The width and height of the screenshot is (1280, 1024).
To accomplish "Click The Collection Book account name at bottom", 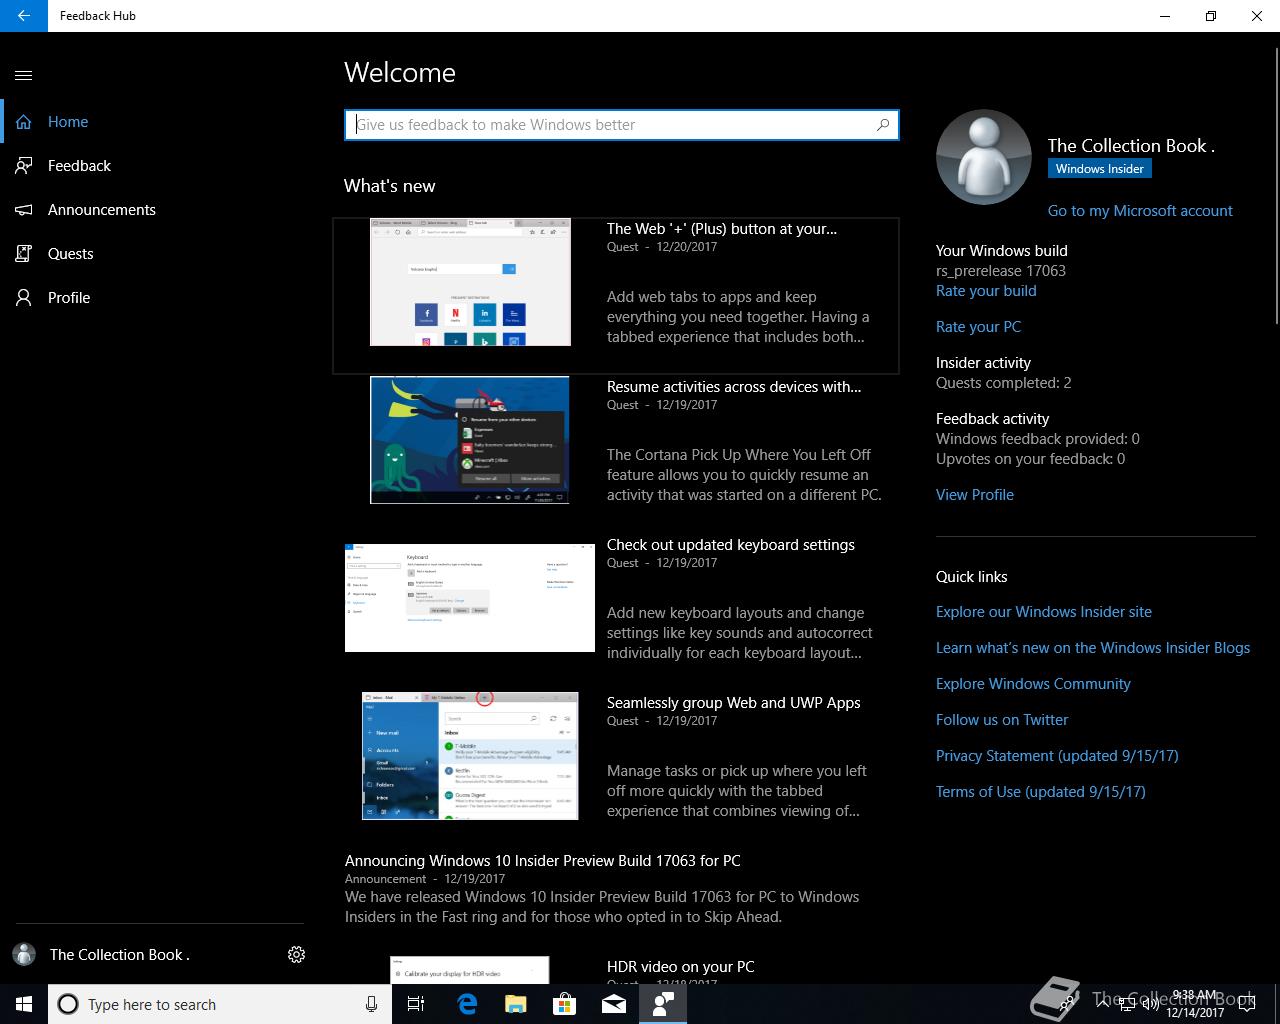I will (120, 955).
